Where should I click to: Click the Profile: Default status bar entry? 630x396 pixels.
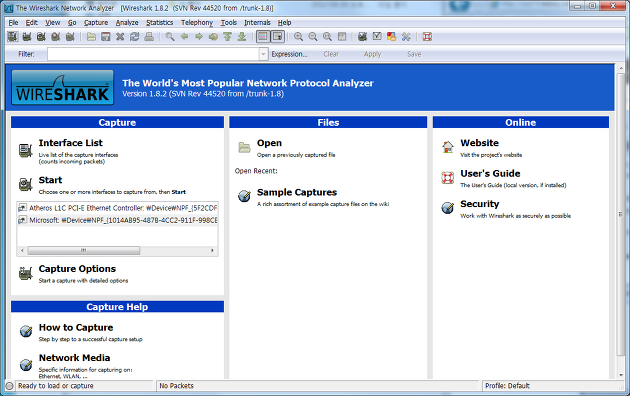(x=507, y=386)
